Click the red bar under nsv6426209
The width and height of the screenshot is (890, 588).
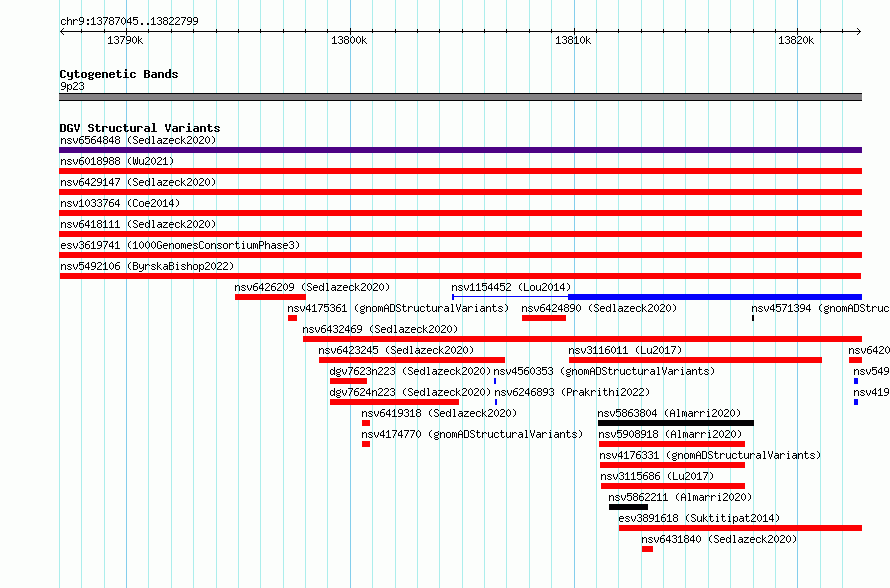pyautogui.click(x=270, y=297)
